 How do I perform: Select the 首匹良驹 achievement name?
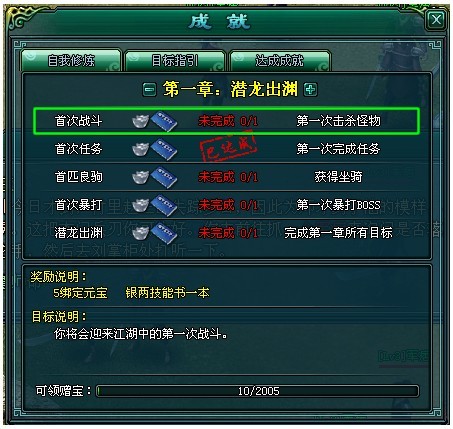(78, 177)
